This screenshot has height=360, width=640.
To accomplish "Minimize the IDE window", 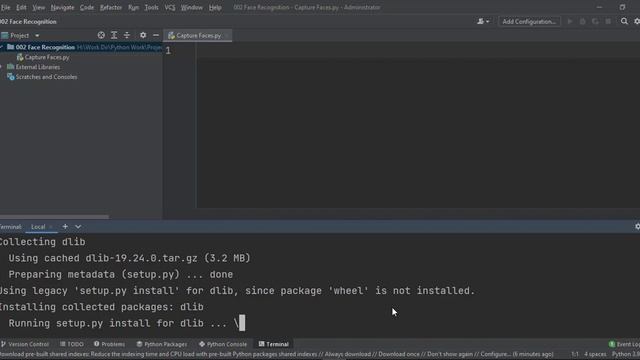I will (599, 7).
